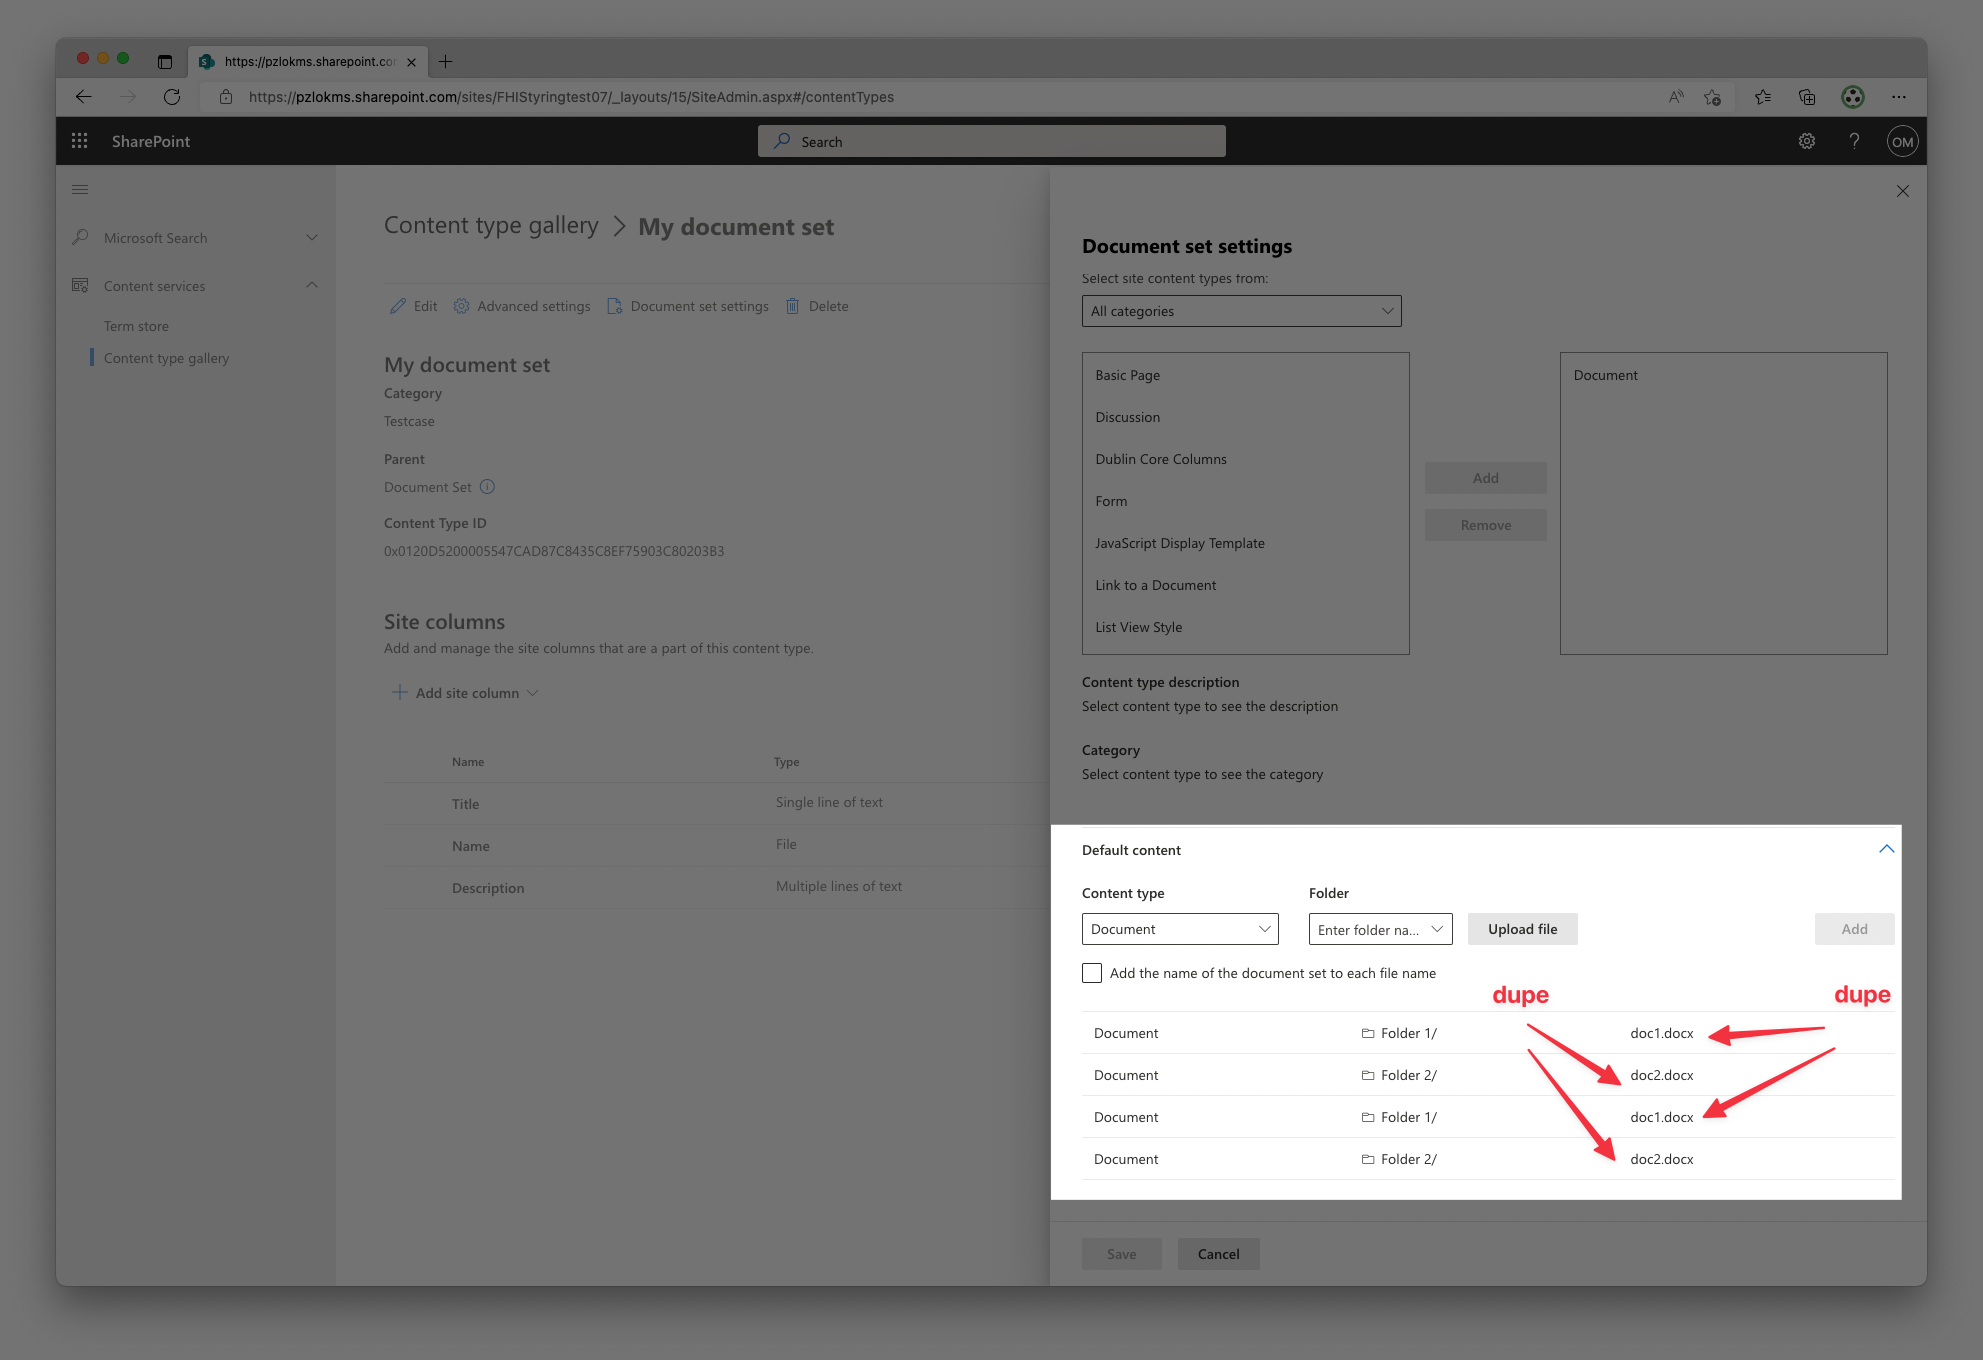The height and width of the screenshot is (1360, 1983).
Task: Check Add document set name to file names
Action: (x=1092, y=972)
